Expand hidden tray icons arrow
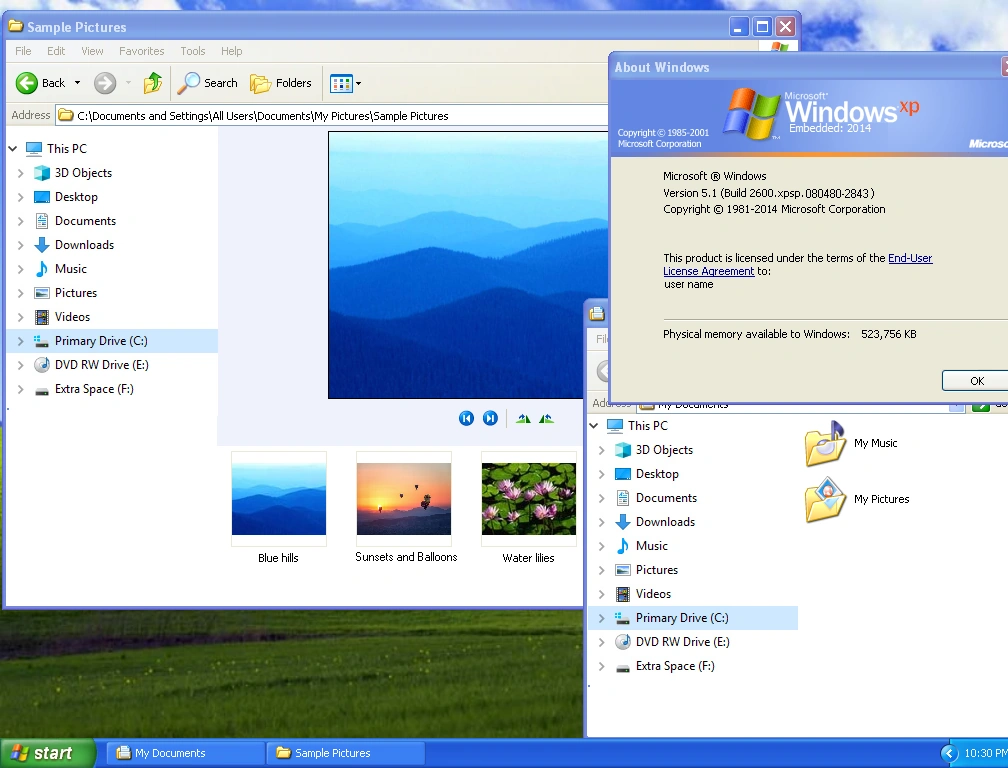This screenshot has width=1008, height=768. [950, 753]
